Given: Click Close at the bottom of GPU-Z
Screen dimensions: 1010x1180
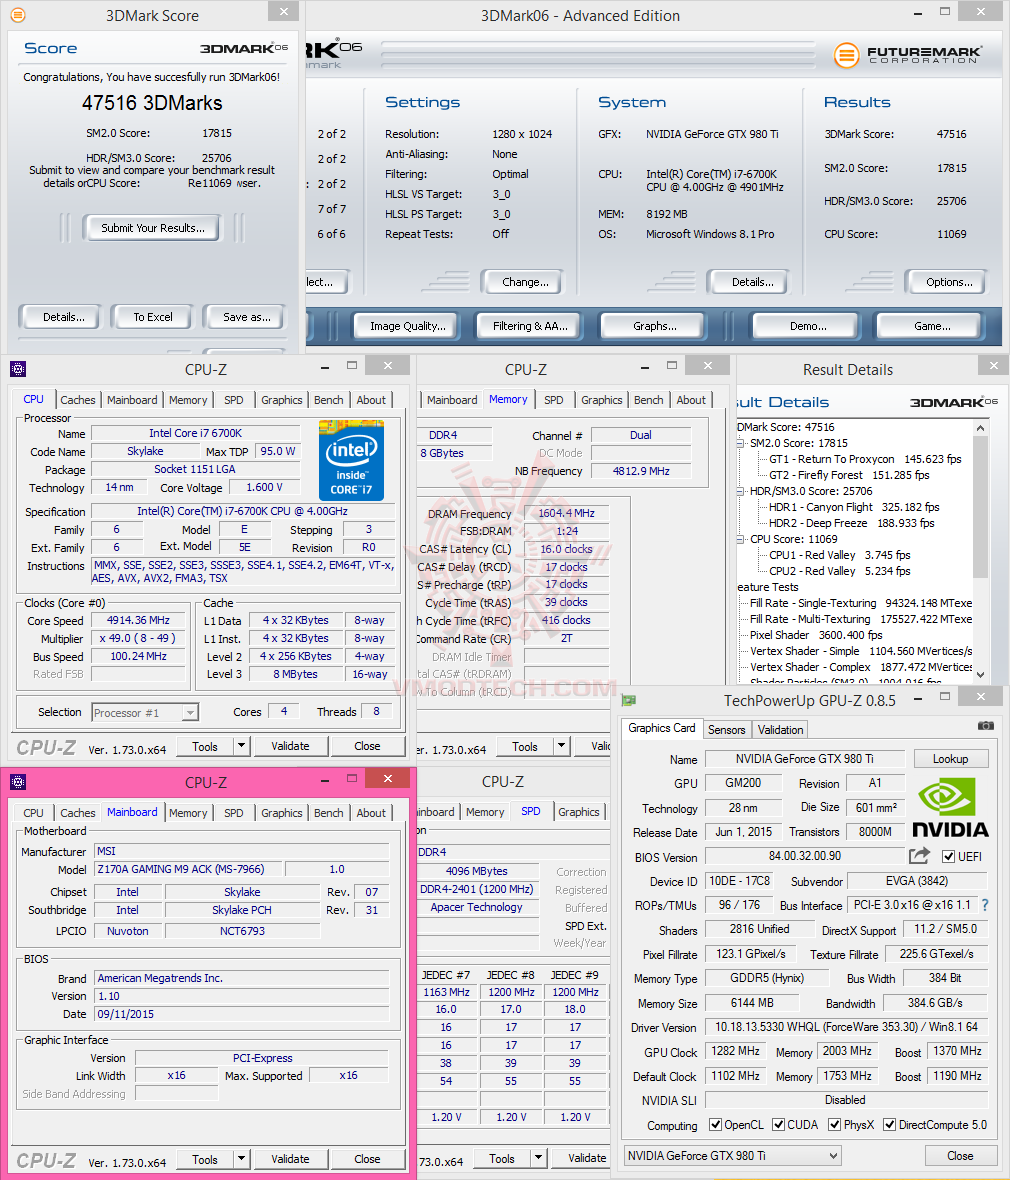Looking at the screenshot, I should click(x=960, y=1155).
